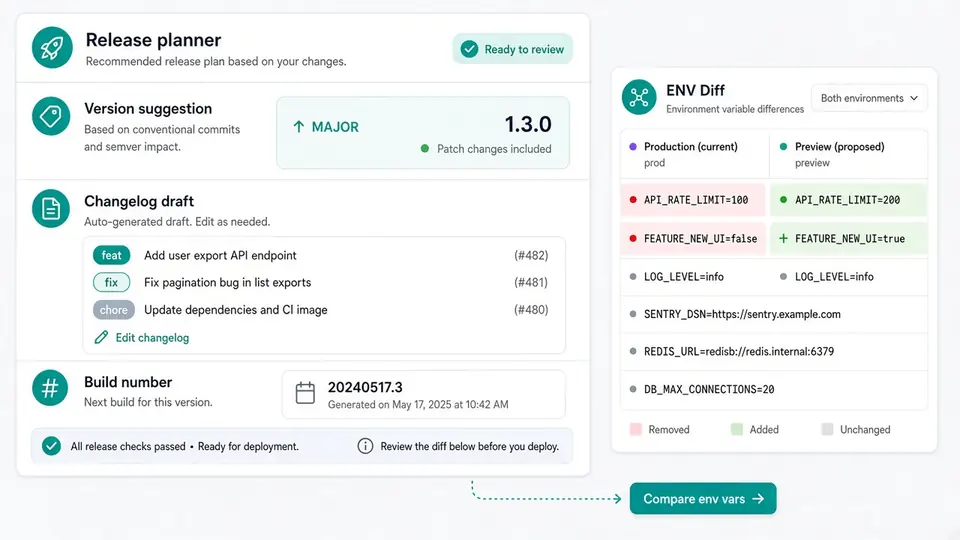
Task: Click the FEATURE_NEW_UI=true entry text
Action: (850, 239)
